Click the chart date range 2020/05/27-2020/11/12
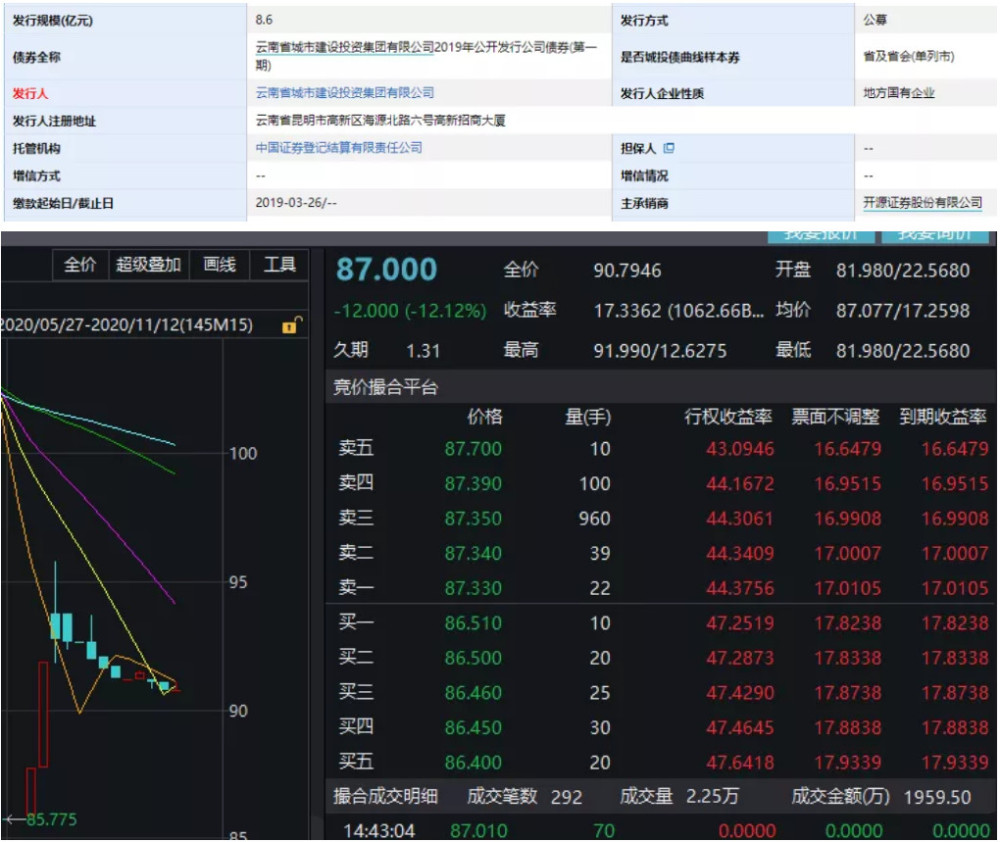Screen dimensions: 1000x842 click(x=128, y=325)
